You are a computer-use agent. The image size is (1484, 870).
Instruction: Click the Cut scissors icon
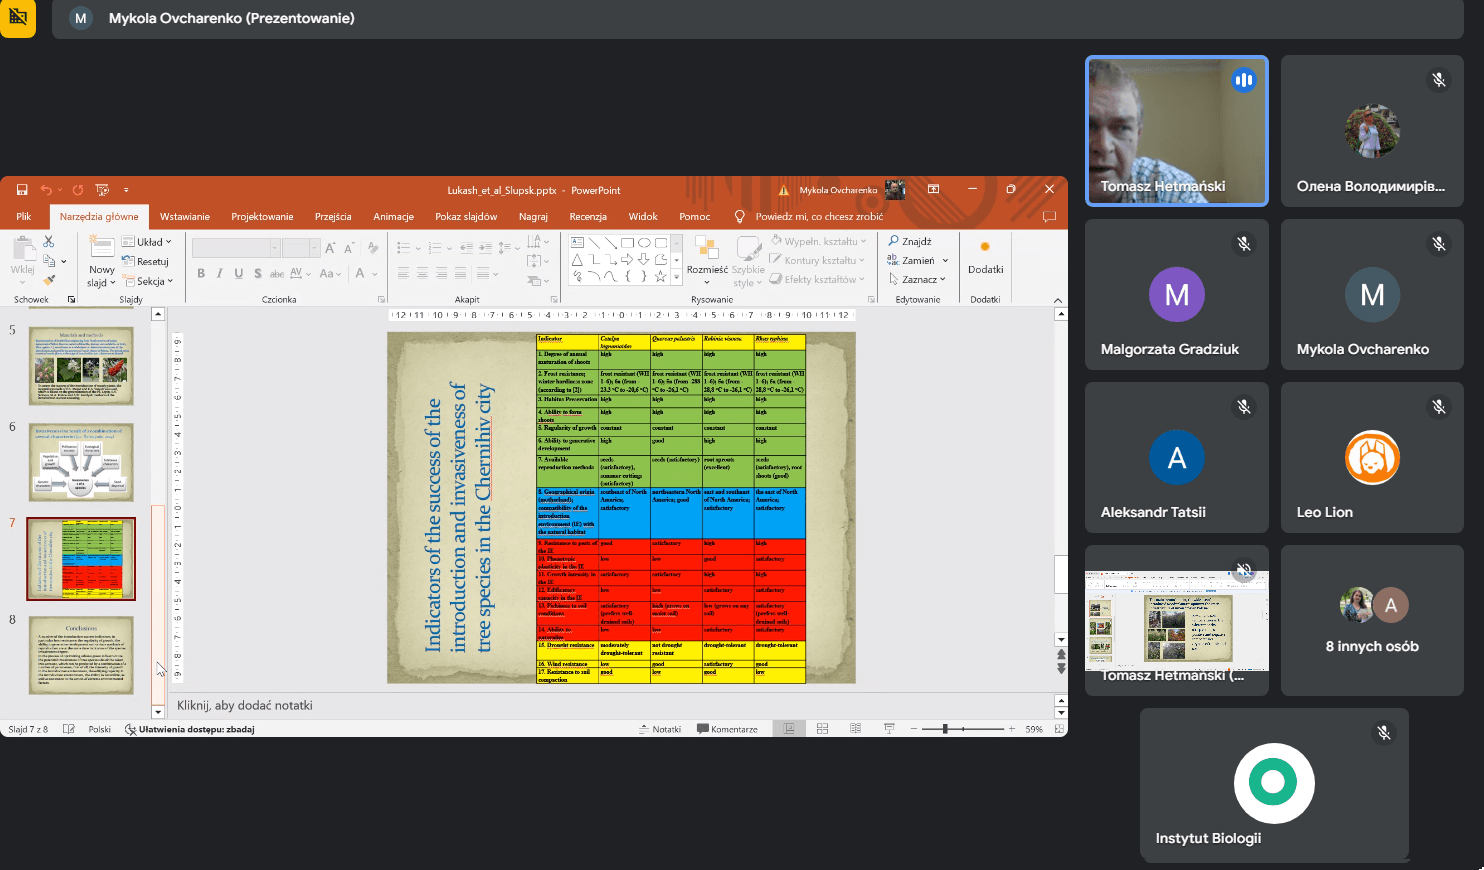pos(49,242)
